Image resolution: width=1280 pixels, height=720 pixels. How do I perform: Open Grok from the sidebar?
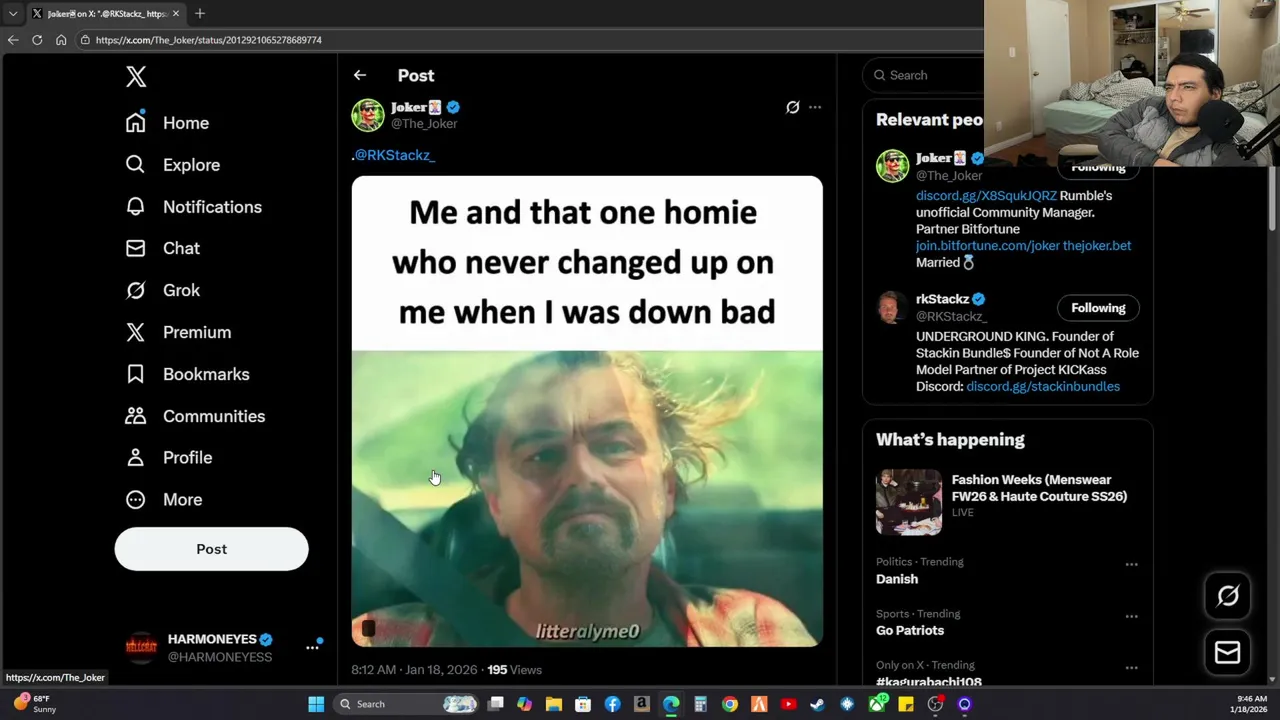pos(162,290)
